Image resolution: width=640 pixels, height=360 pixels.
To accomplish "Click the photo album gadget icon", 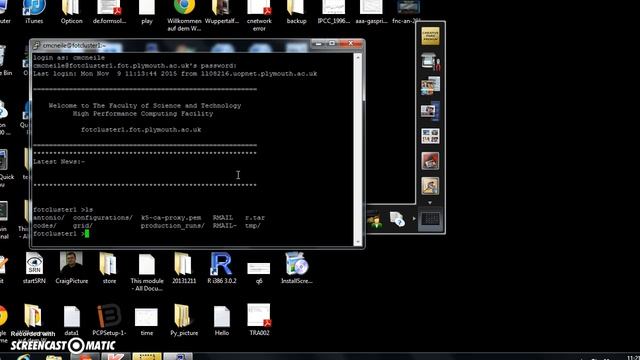I will coord(430,111).
